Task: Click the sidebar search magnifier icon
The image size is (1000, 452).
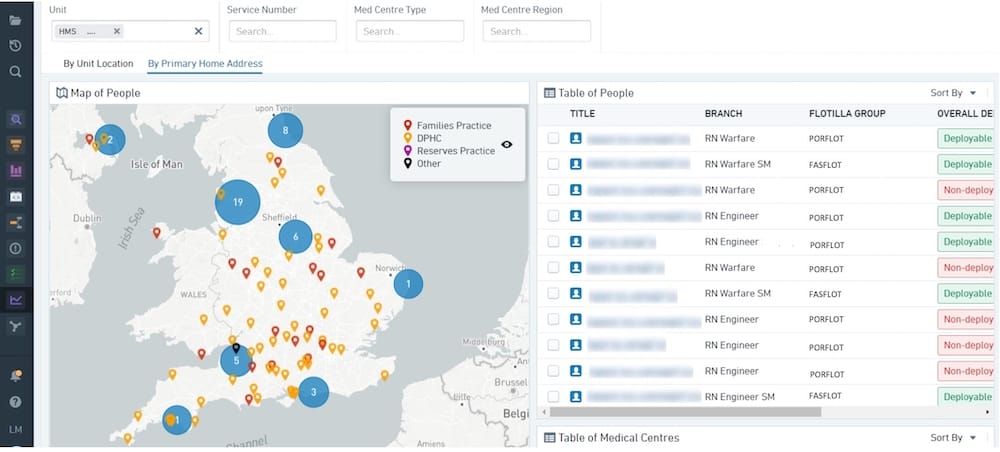Action: pos(15,71)
